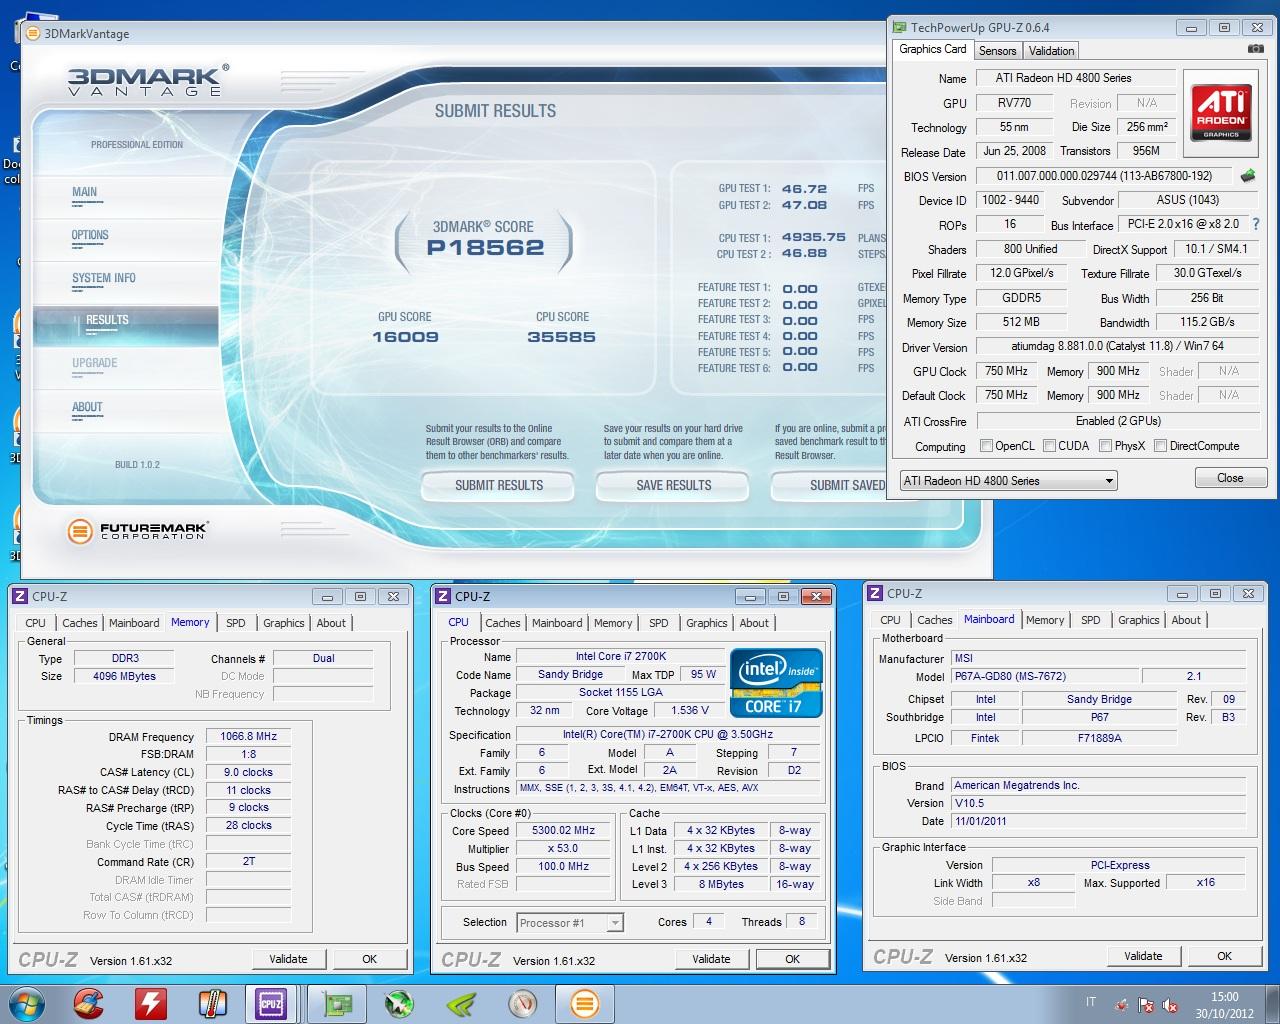
Task: Open Caches tab in middle CPU-Z window
Action: point(503,623)
